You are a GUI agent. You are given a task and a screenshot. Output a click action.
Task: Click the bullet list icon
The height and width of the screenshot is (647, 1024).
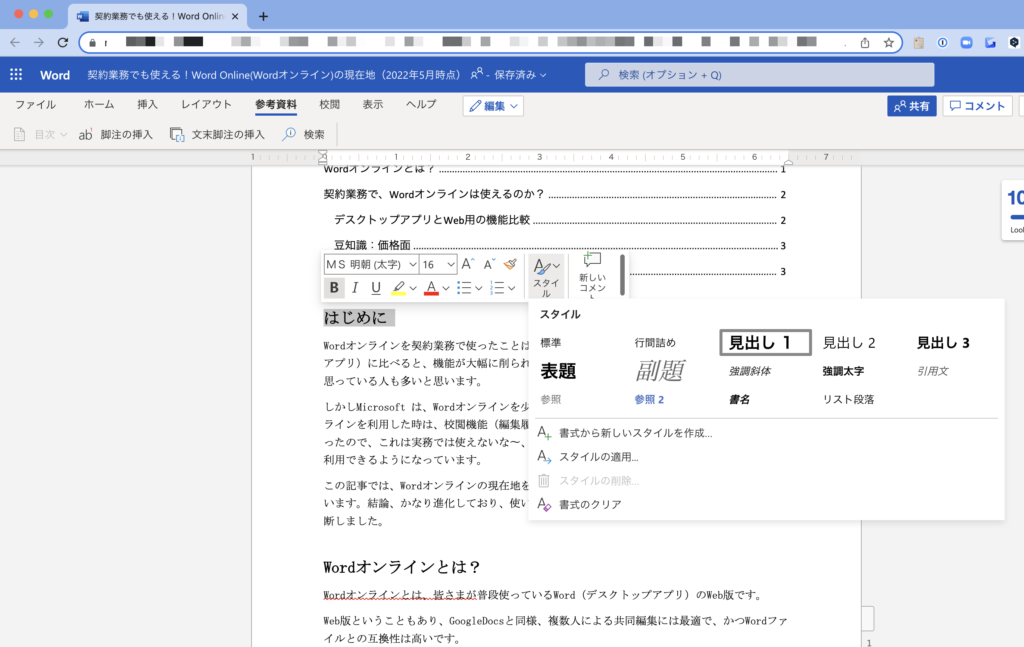[463, 288]
